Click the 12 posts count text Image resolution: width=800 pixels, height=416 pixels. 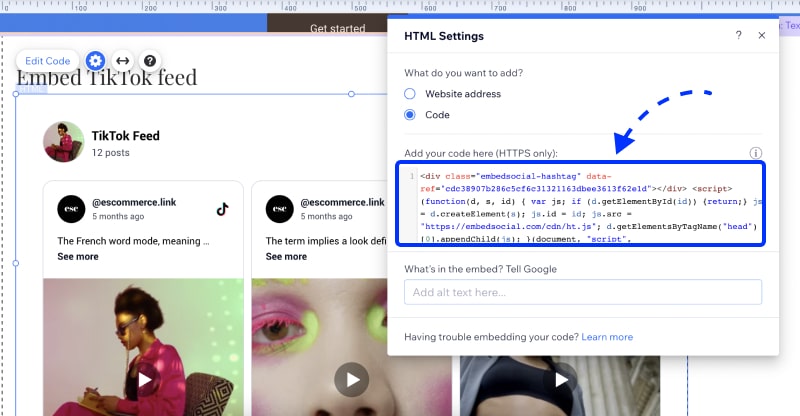click(111, 153)
